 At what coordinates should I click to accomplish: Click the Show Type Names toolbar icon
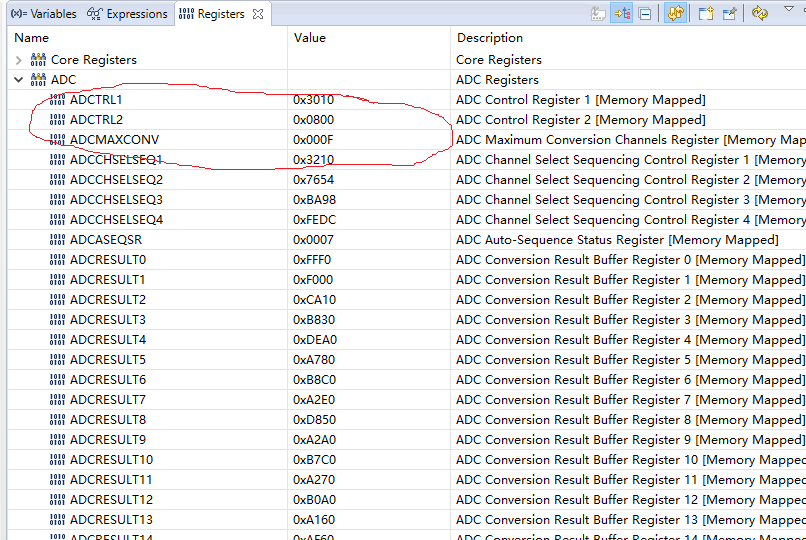598,13
